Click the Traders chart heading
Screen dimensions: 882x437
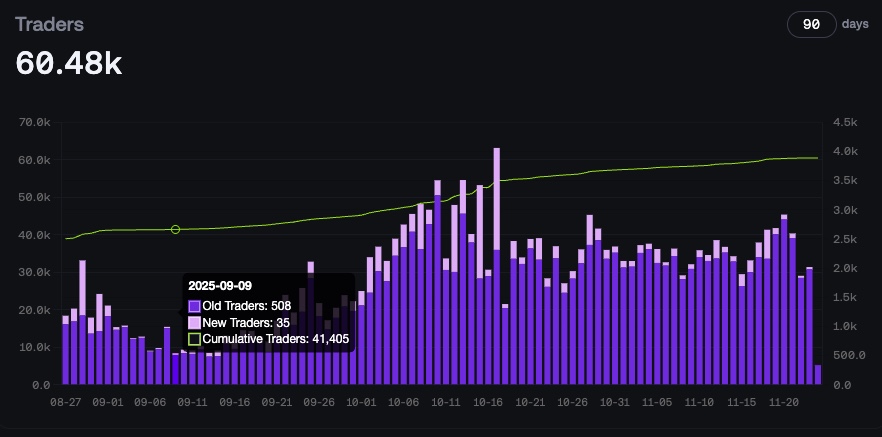click(x=49, y=25)
